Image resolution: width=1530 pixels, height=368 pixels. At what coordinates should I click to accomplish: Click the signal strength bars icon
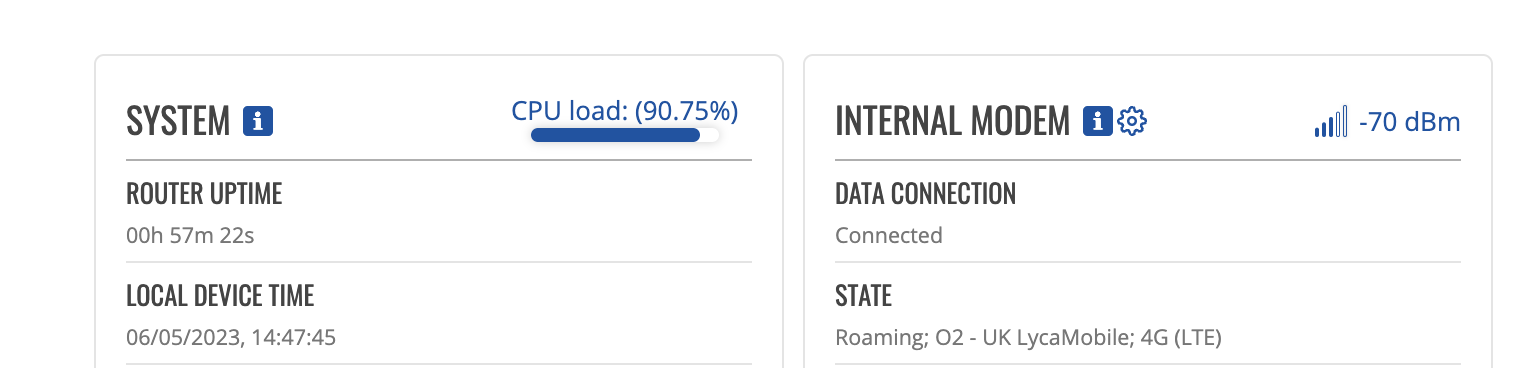pyautogui.click(x=1331, y=122)
